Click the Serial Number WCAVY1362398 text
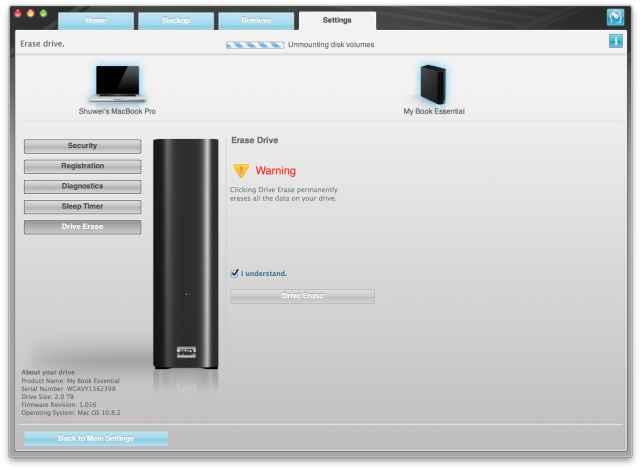 69,389
